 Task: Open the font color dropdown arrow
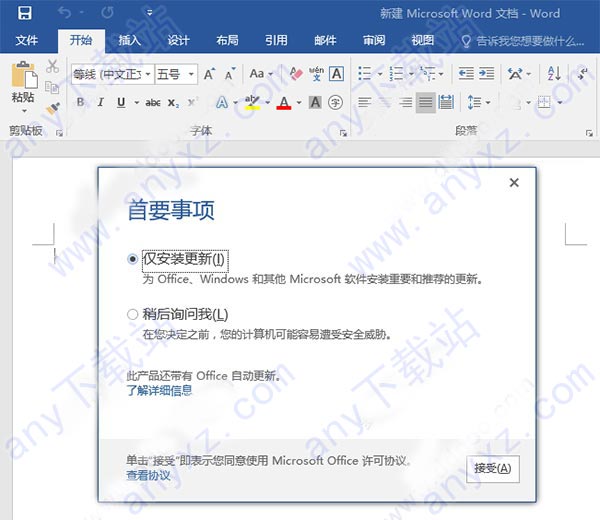coord(299,103)
